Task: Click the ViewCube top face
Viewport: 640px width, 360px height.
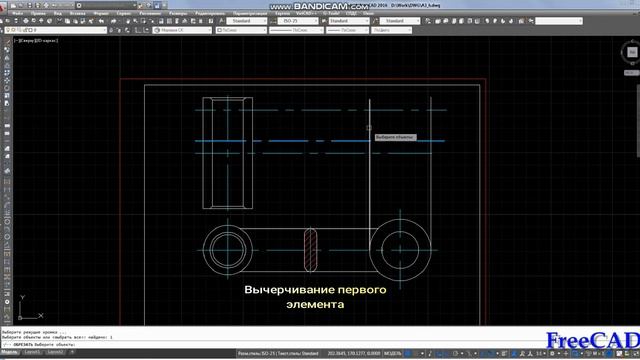Action: coord(632,52)
